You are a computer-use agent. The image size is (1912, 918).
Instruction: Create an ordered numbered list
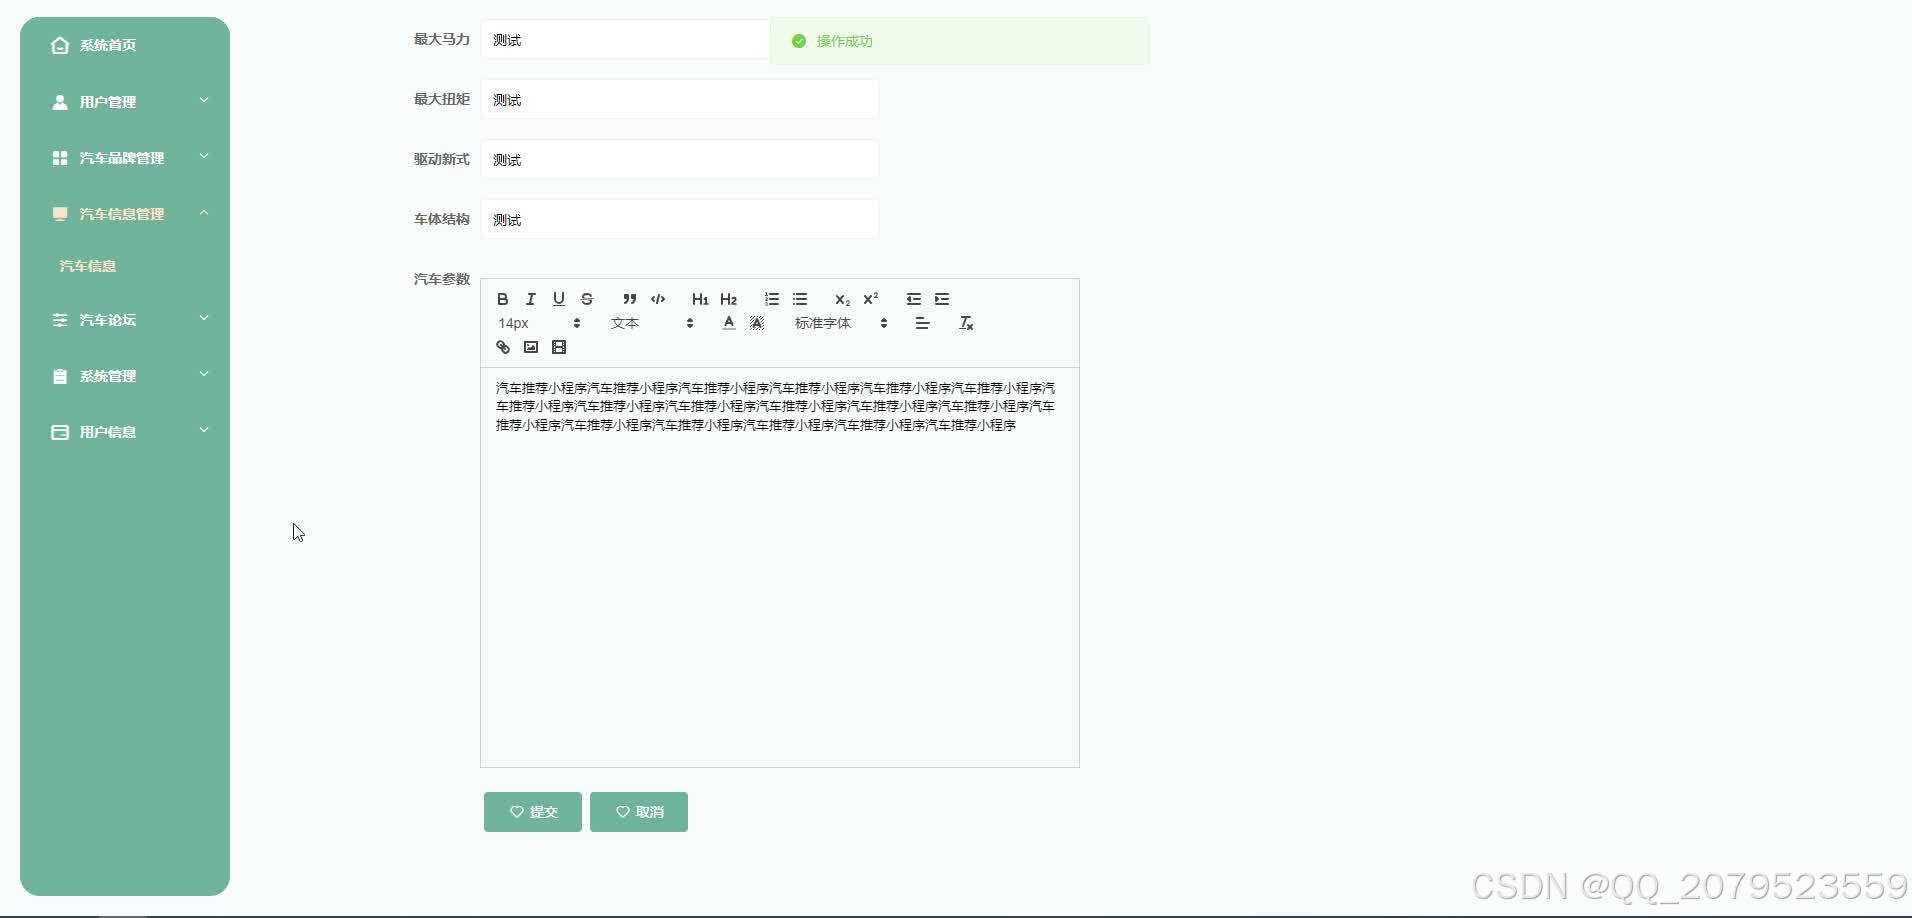click(x=772, y=299)
